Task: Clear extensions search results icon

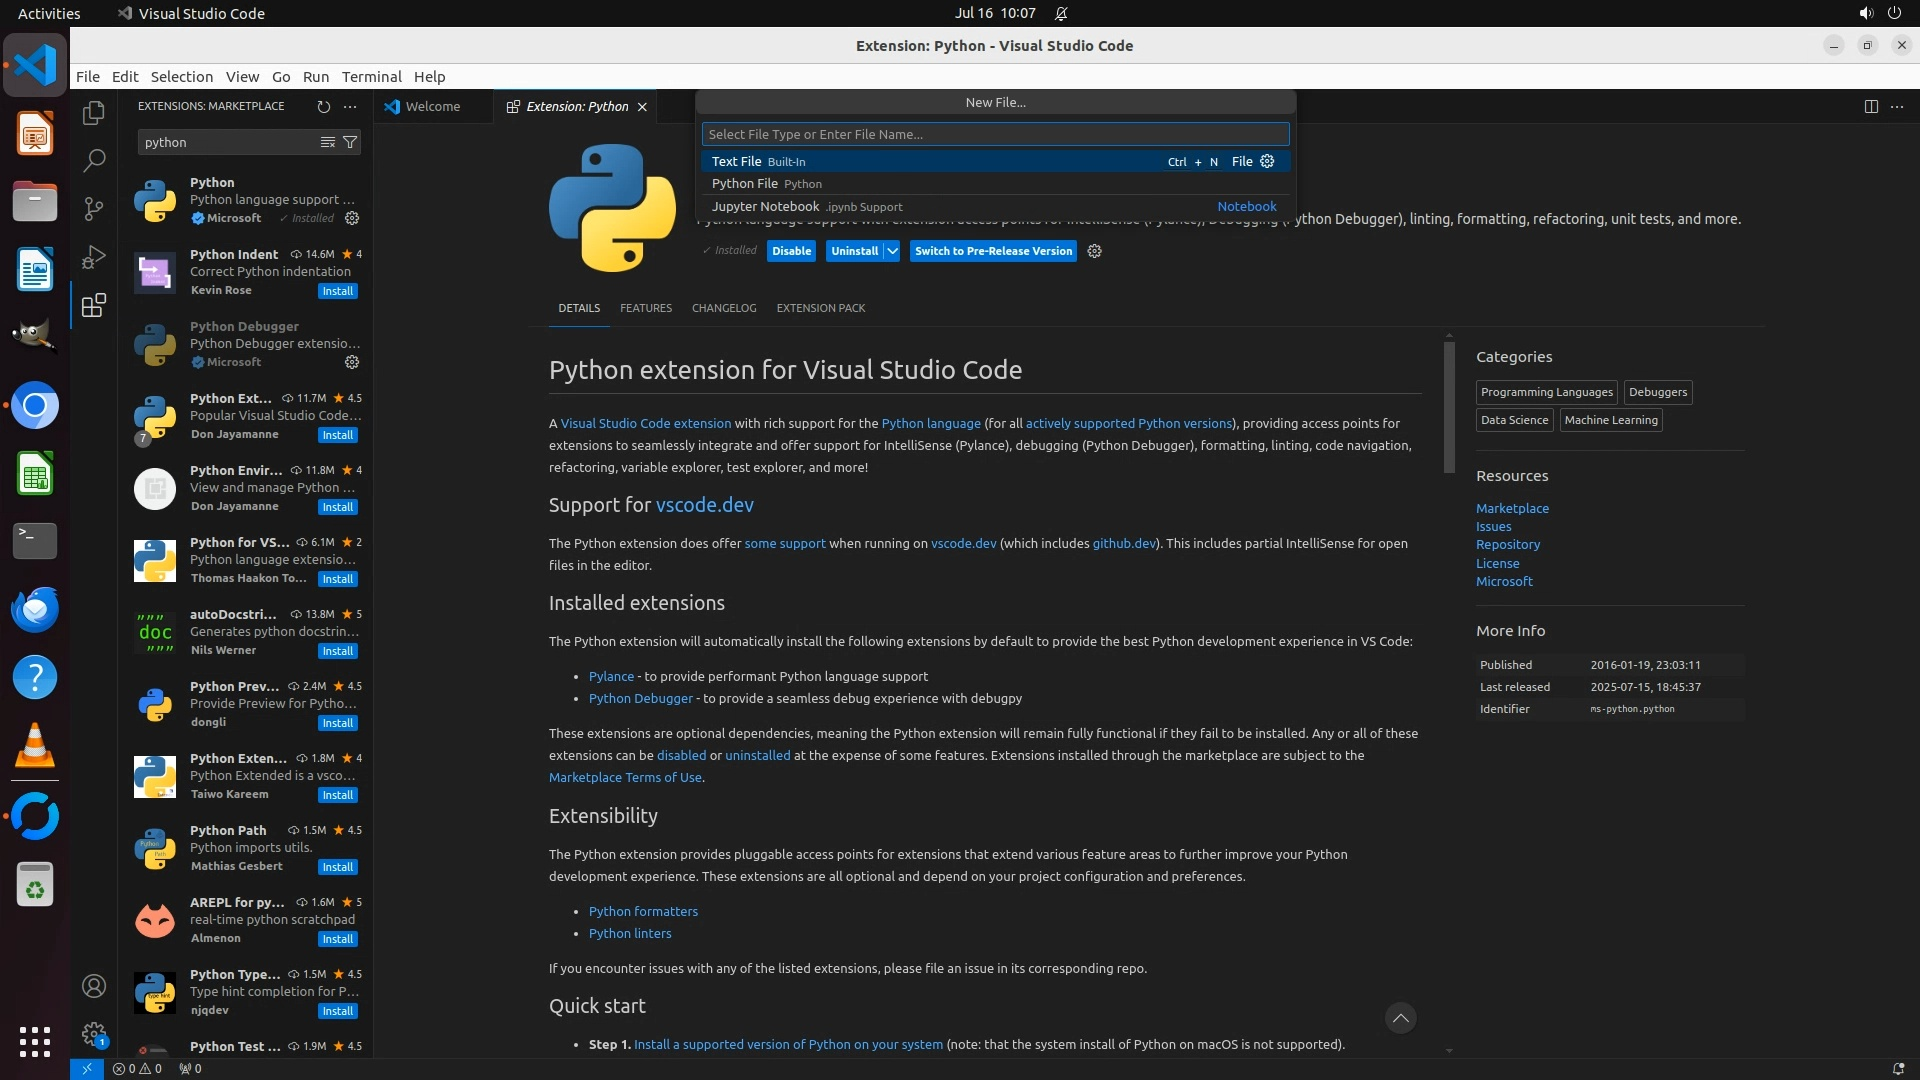Action: [x=327, y=142]
